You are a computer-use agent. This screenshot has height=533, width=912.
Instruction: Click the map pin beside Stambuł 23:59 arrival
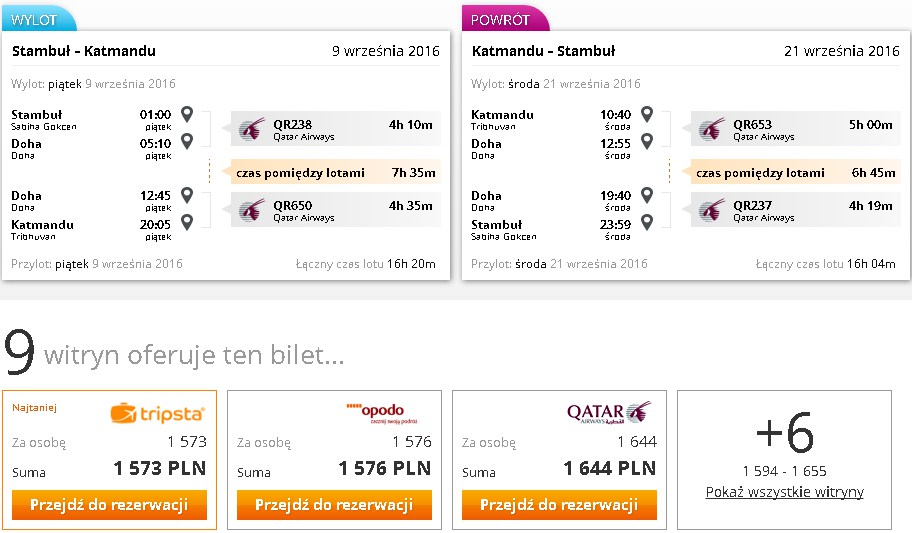pyautogui.click(x=647, y=222)
